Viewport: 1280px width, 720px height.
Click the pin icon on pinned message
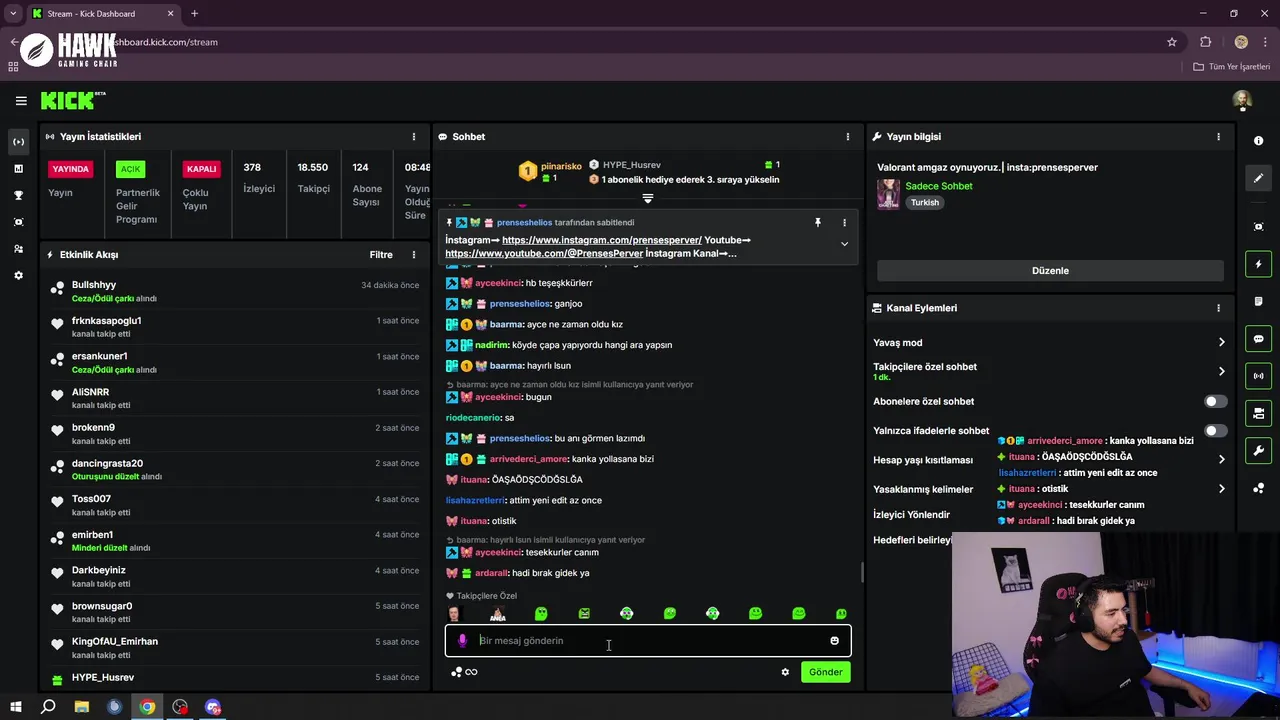(x=817, y=222)
